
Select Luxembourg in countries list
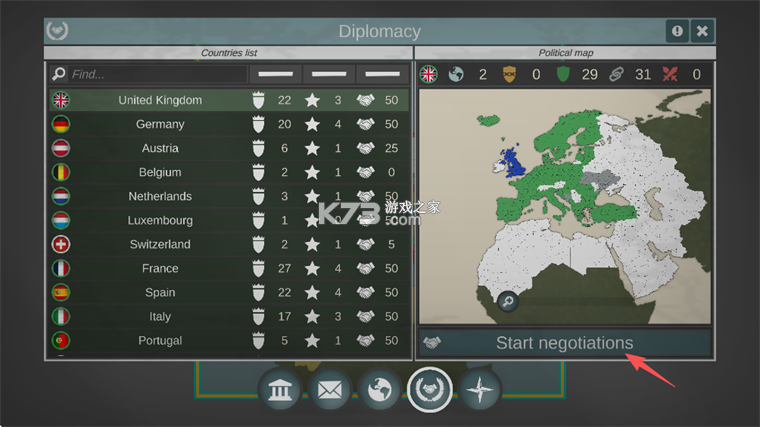click(x=229, y=220)
